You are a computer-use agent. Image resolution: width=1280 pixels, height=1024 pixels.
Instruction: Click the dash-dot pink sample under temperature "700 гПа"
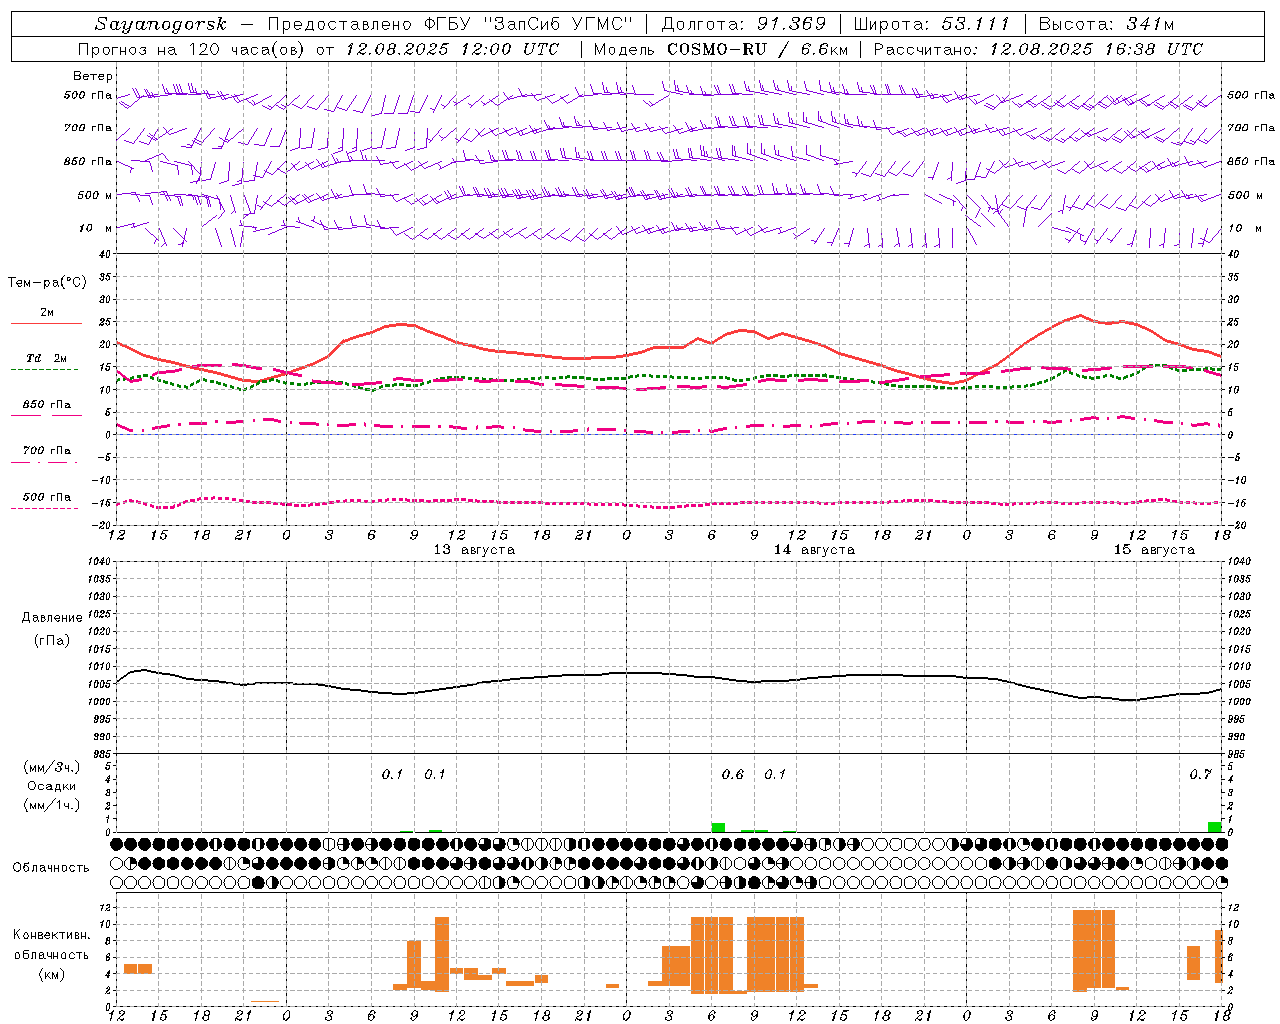tap(44, 462)
